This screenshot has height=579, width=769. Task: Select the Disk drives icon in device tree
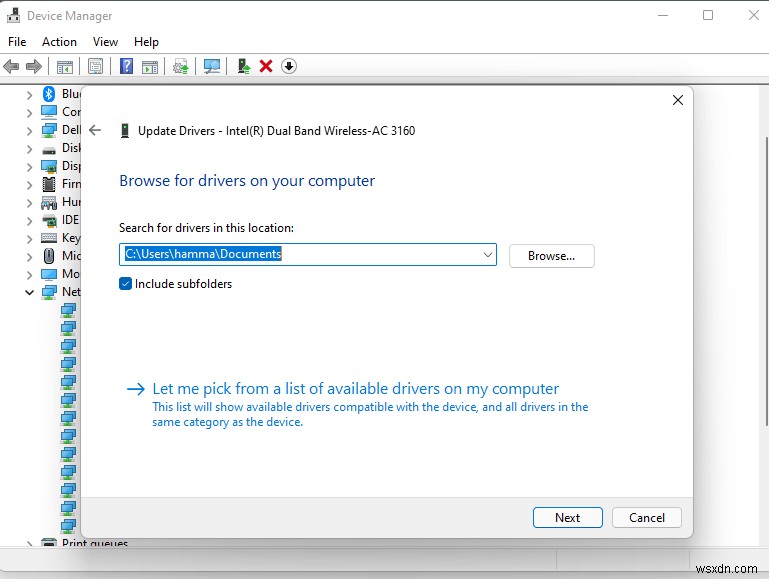[49, 150]
